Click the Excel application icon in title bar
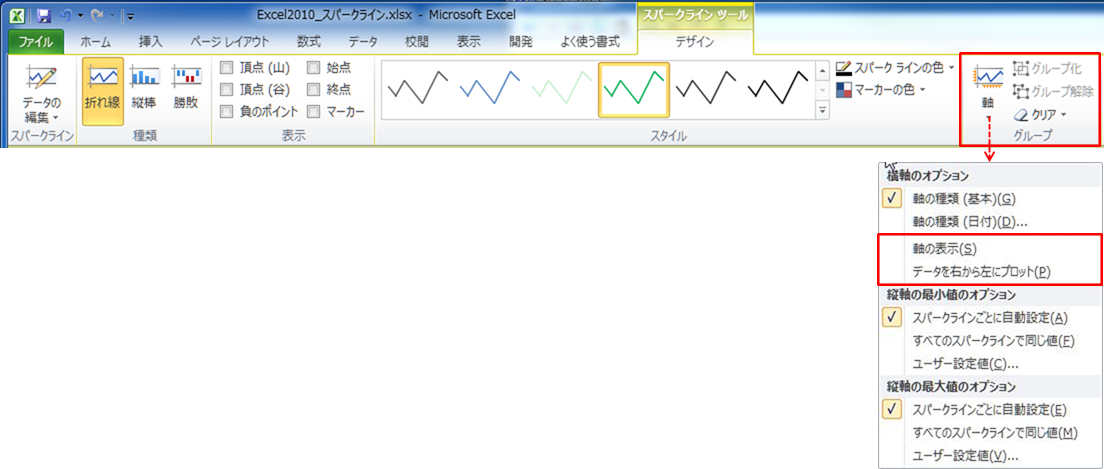This screenshot has width=1104, height=469. 19,15
